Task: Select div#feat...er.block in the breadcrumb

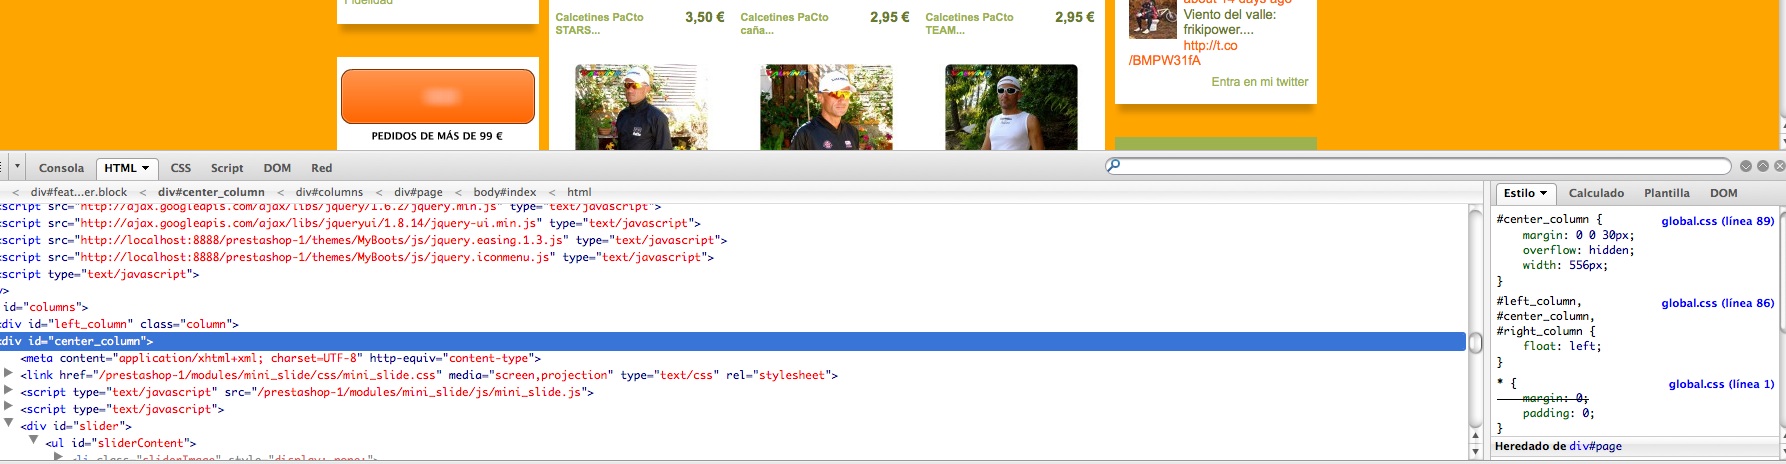Action: 79,192
